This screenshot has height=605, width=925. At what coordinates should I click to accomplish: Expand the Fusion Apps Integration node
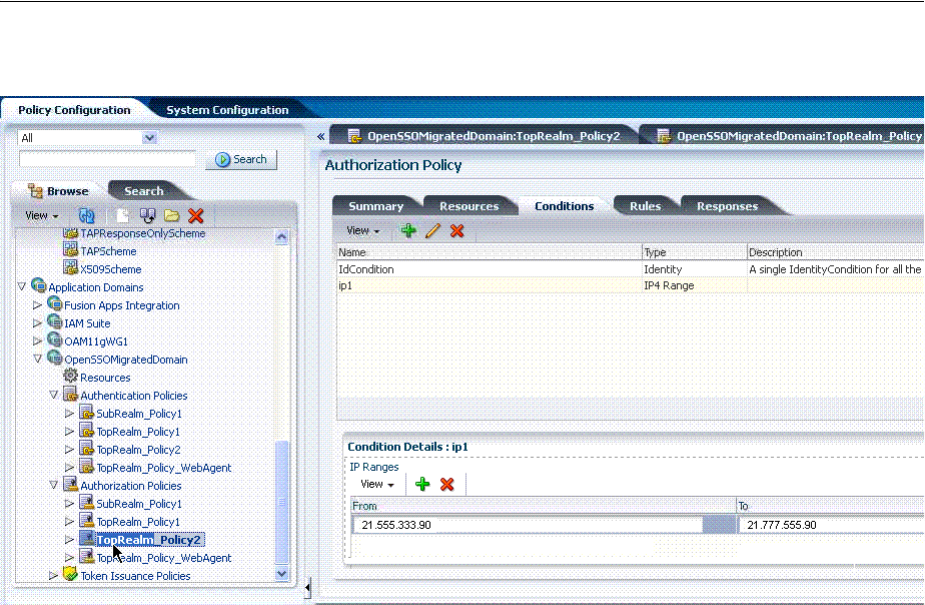pos(37,305)
